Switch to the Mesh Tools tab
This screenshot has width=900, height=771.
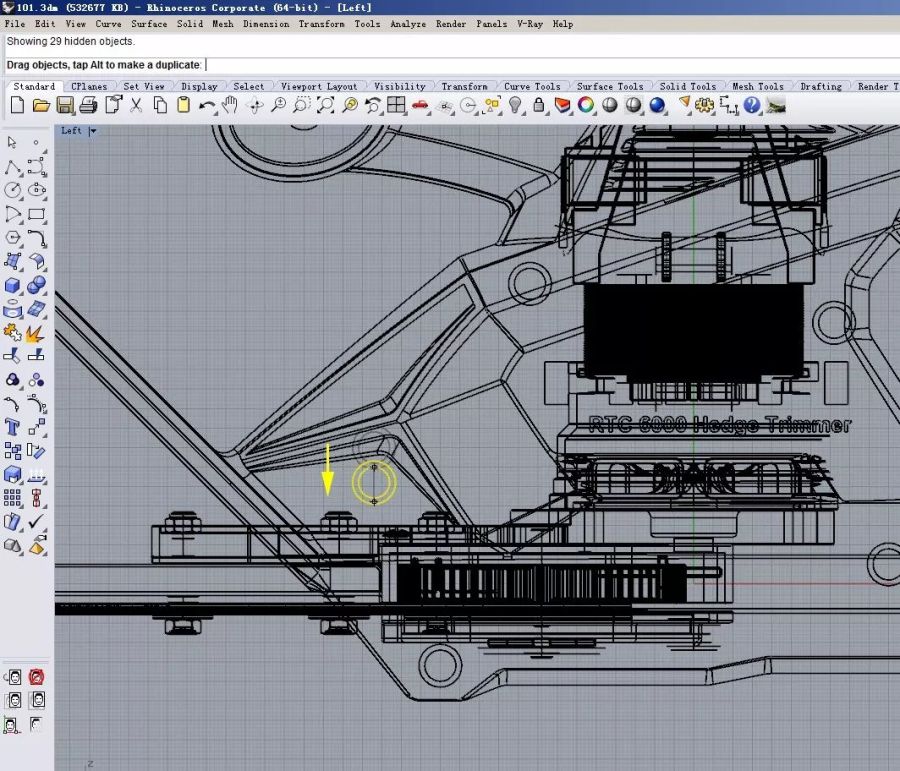coord(757,87)
